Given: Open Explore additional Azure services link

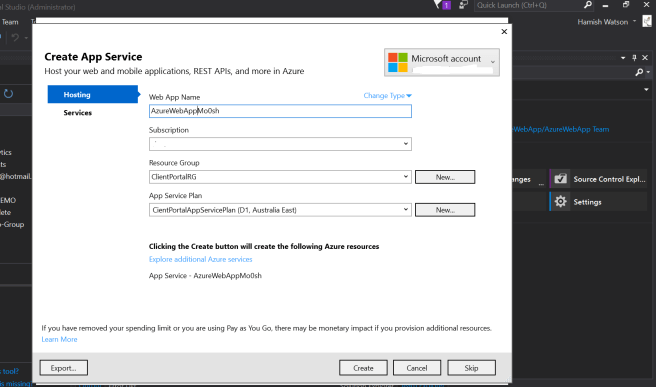Looking at the screenshot, I should click(200, 259).
